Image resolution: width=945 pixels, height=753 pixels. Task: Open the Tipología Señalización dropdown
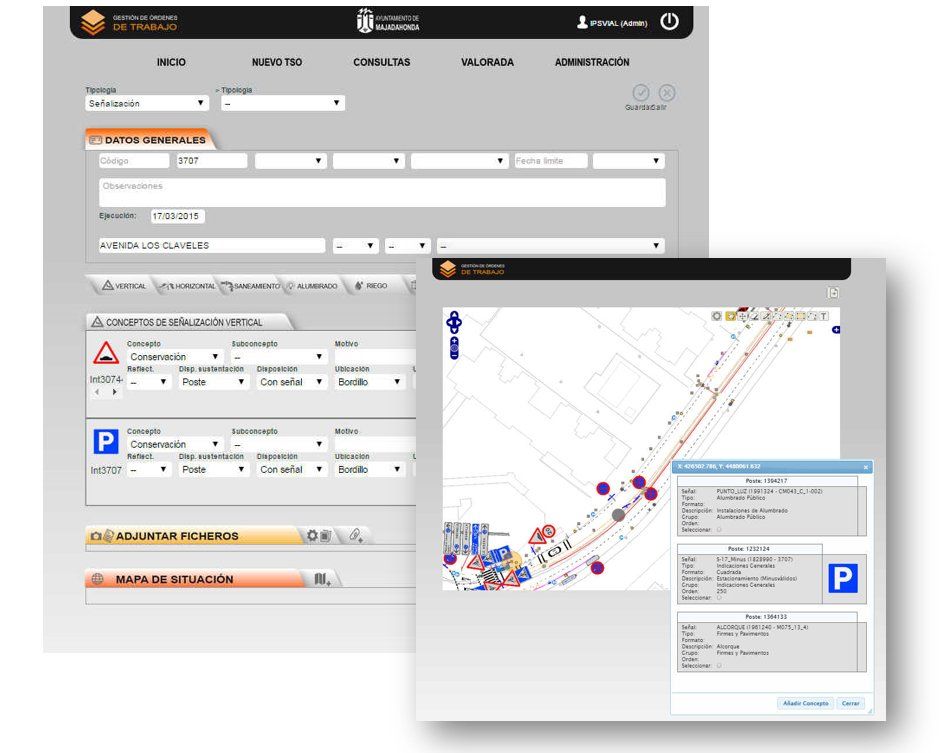point(147,103)
